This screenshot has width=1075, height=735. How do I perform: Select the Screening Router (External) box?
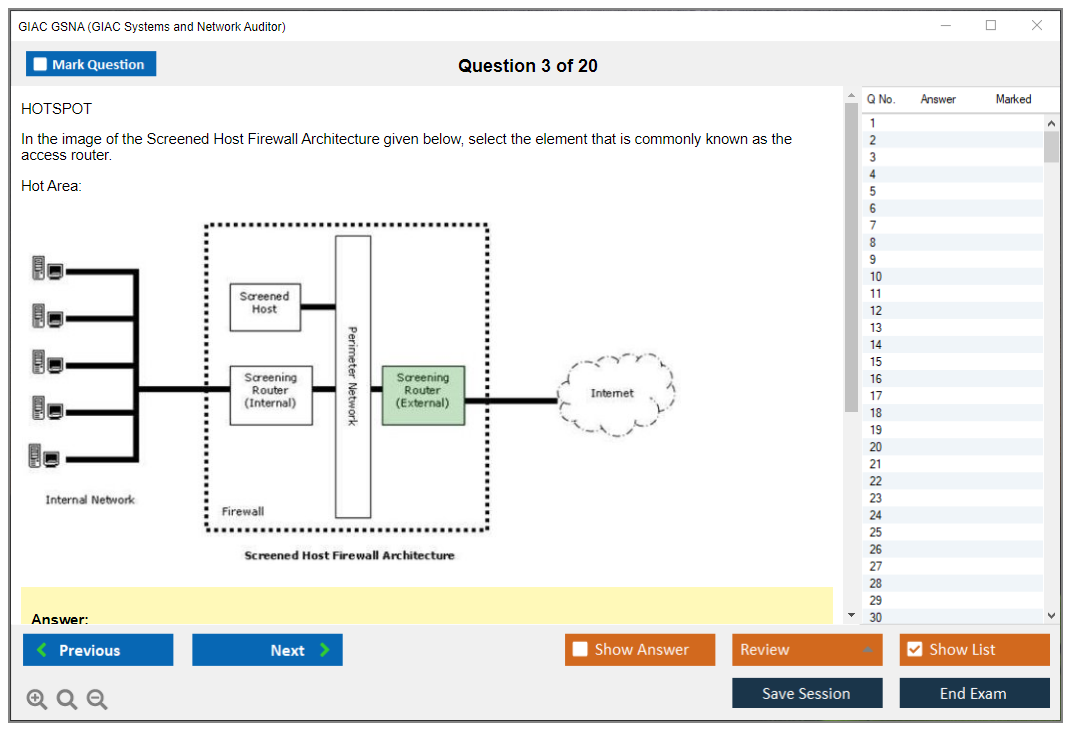[x=423, y=395]
